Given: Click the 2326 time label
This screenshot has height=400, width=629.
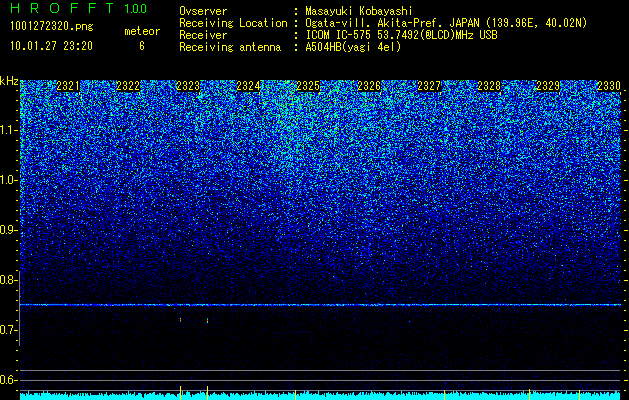Looking at the screenshot, I should tap(369, 86).
